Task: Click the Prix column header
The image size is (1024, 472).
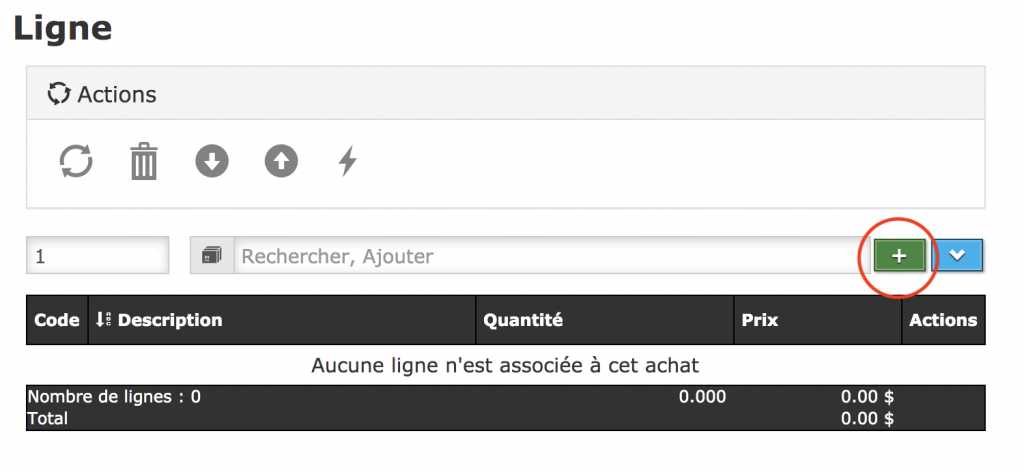Action: pos(760,320)
